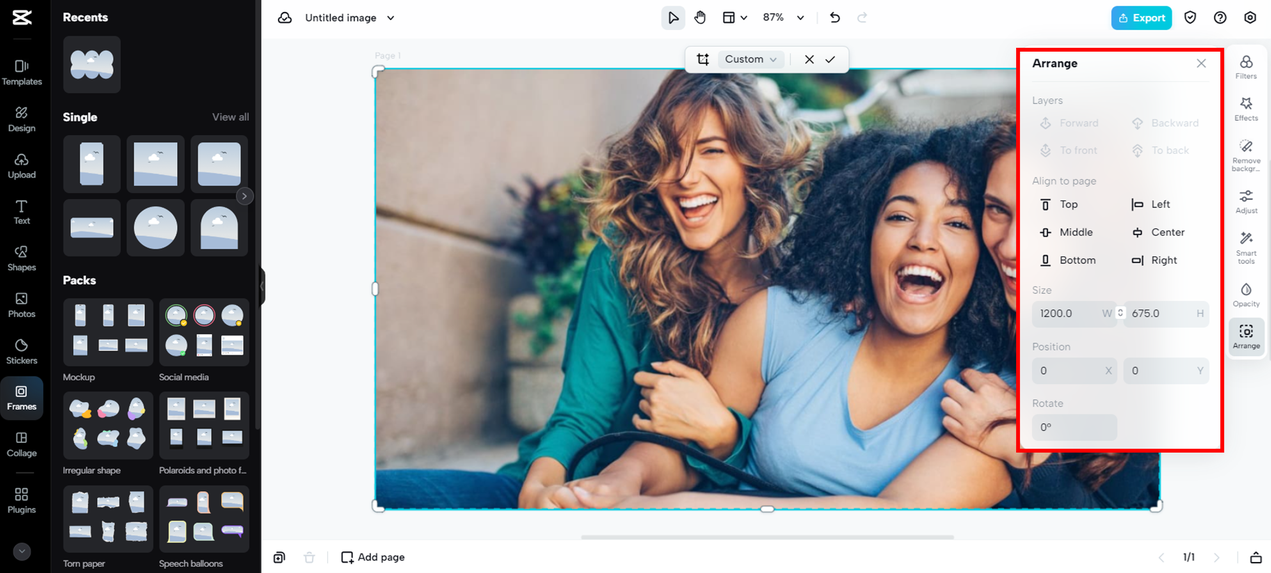Open the Torn paper frame pack
Viewport: 1271px width, 573px height.
coord(108,519)
